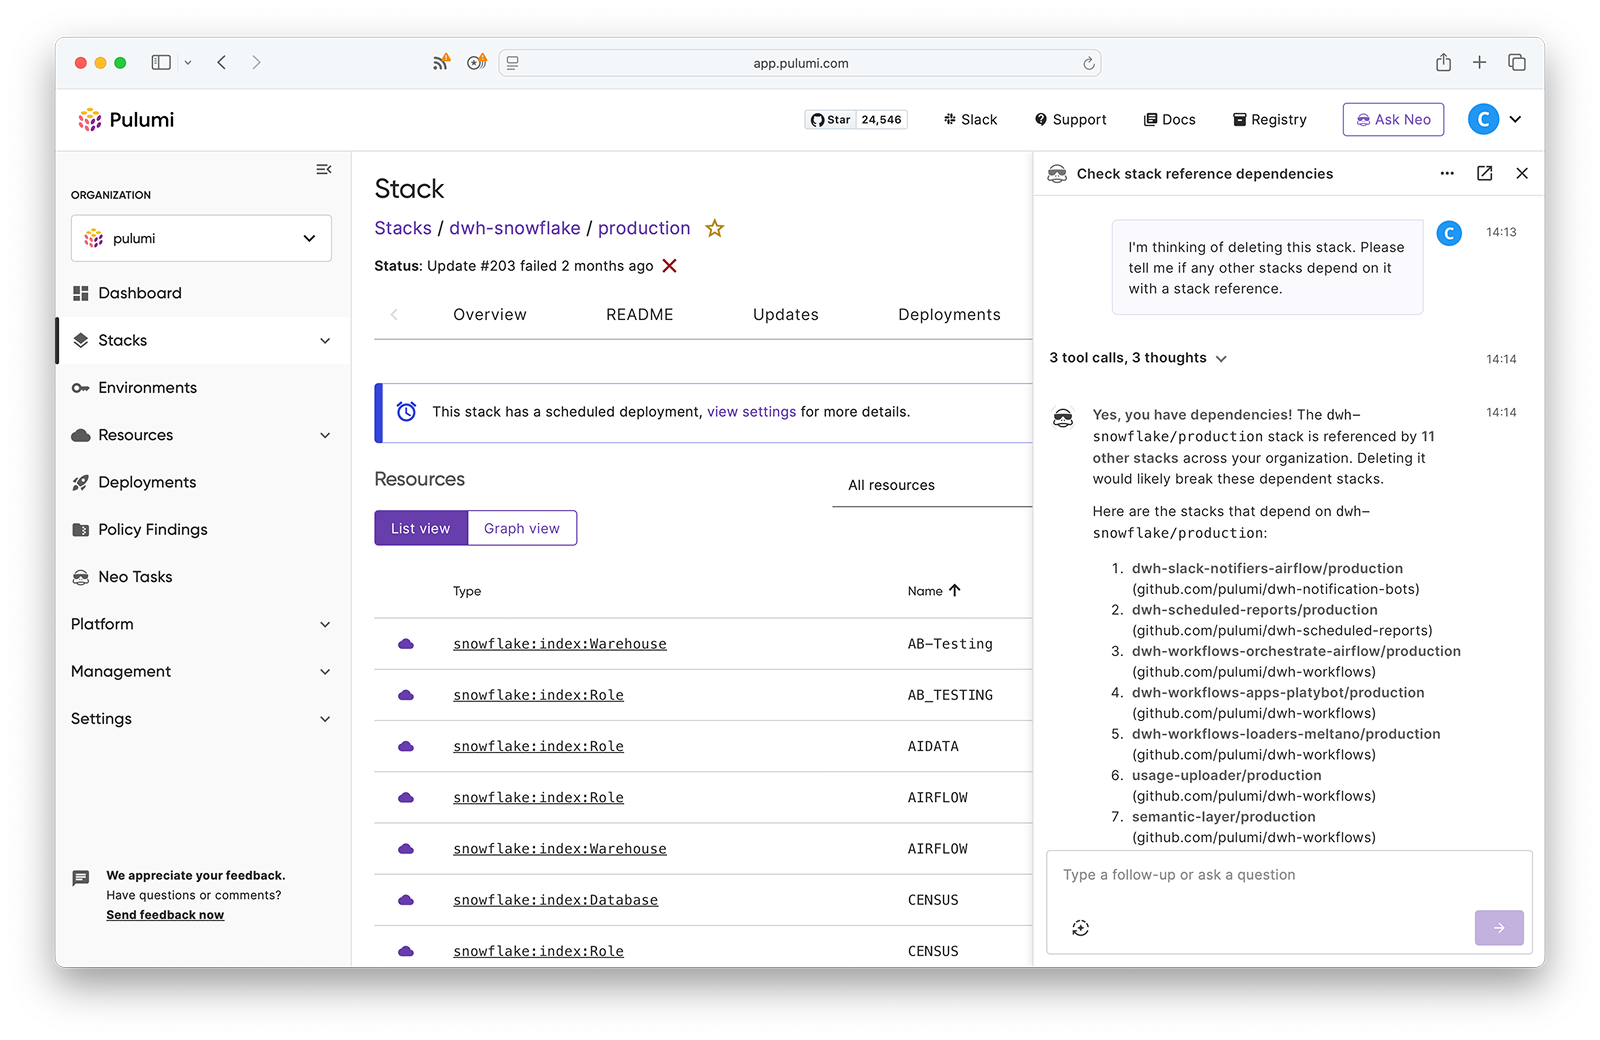The height and width of the screenshot is (1040, 1600).
Task: Expand the Platform sidebar section
Action: point(201,624)
